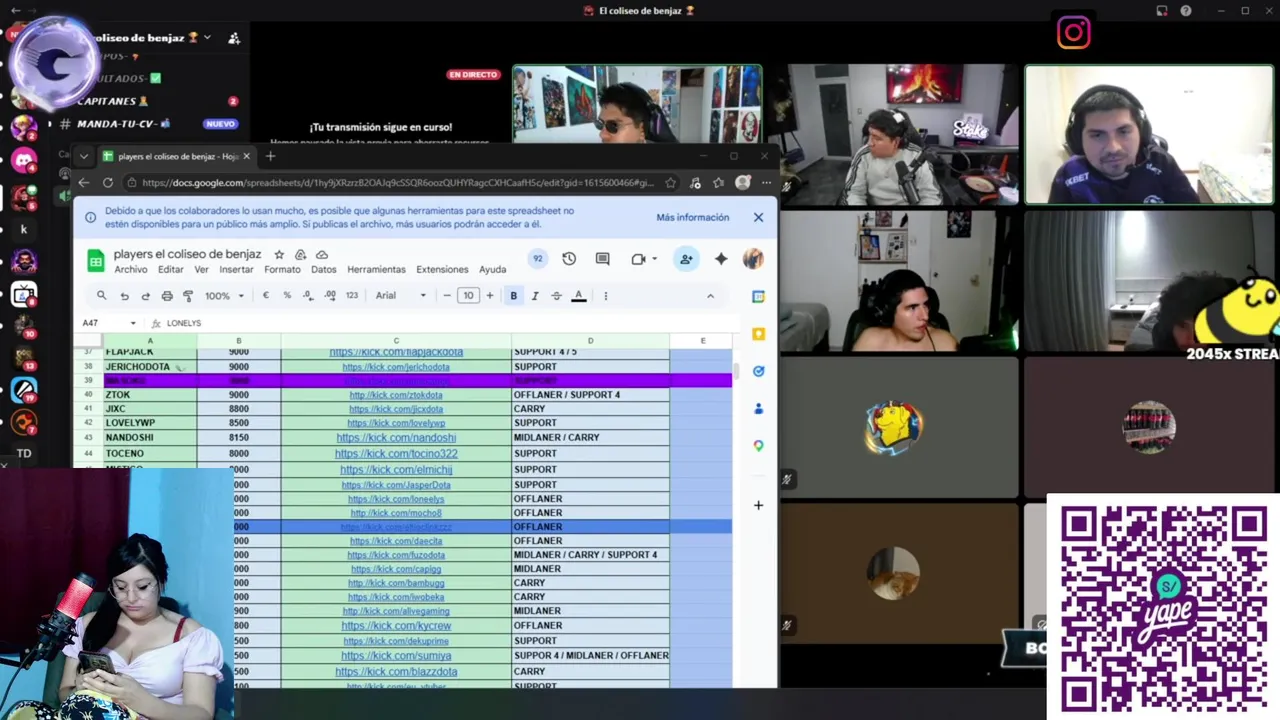Click the move-to-folder icon beside title

[x=300, y=255]
